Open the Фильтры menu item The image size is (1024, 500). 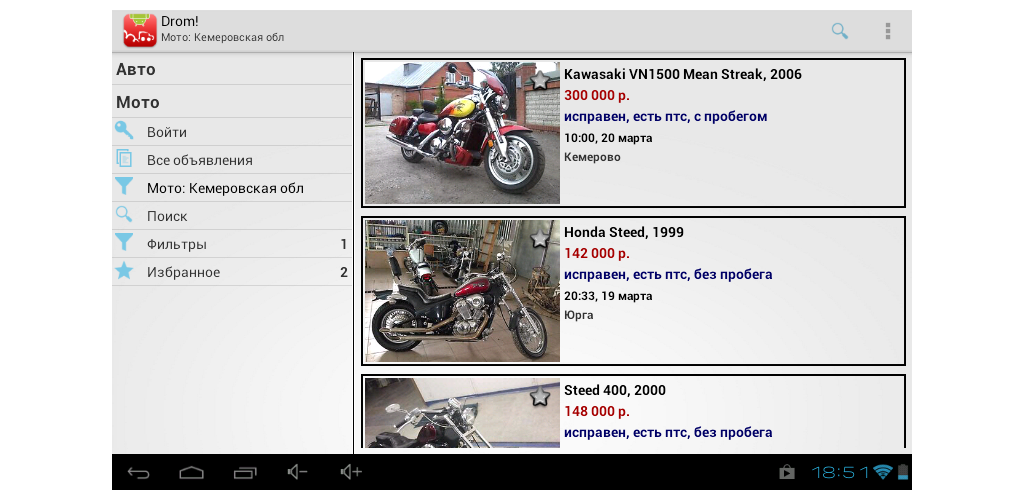pos(232,244)
